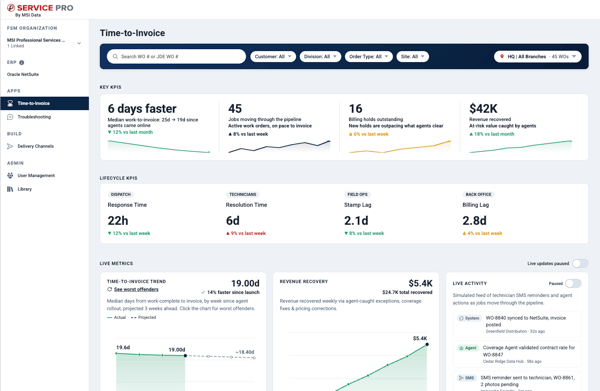Open the HQ All Branches dropdown
The height and width of the screenshot is (391, 600).
pos(538,57)
